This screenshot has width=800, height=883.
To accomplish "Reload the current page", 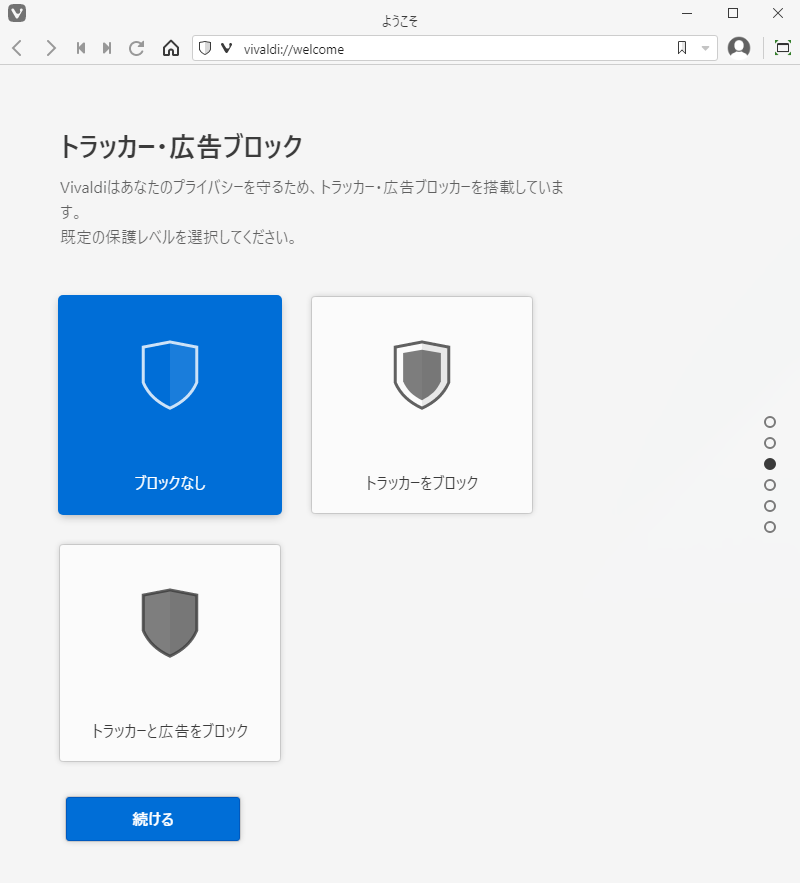I will point(136,48).
